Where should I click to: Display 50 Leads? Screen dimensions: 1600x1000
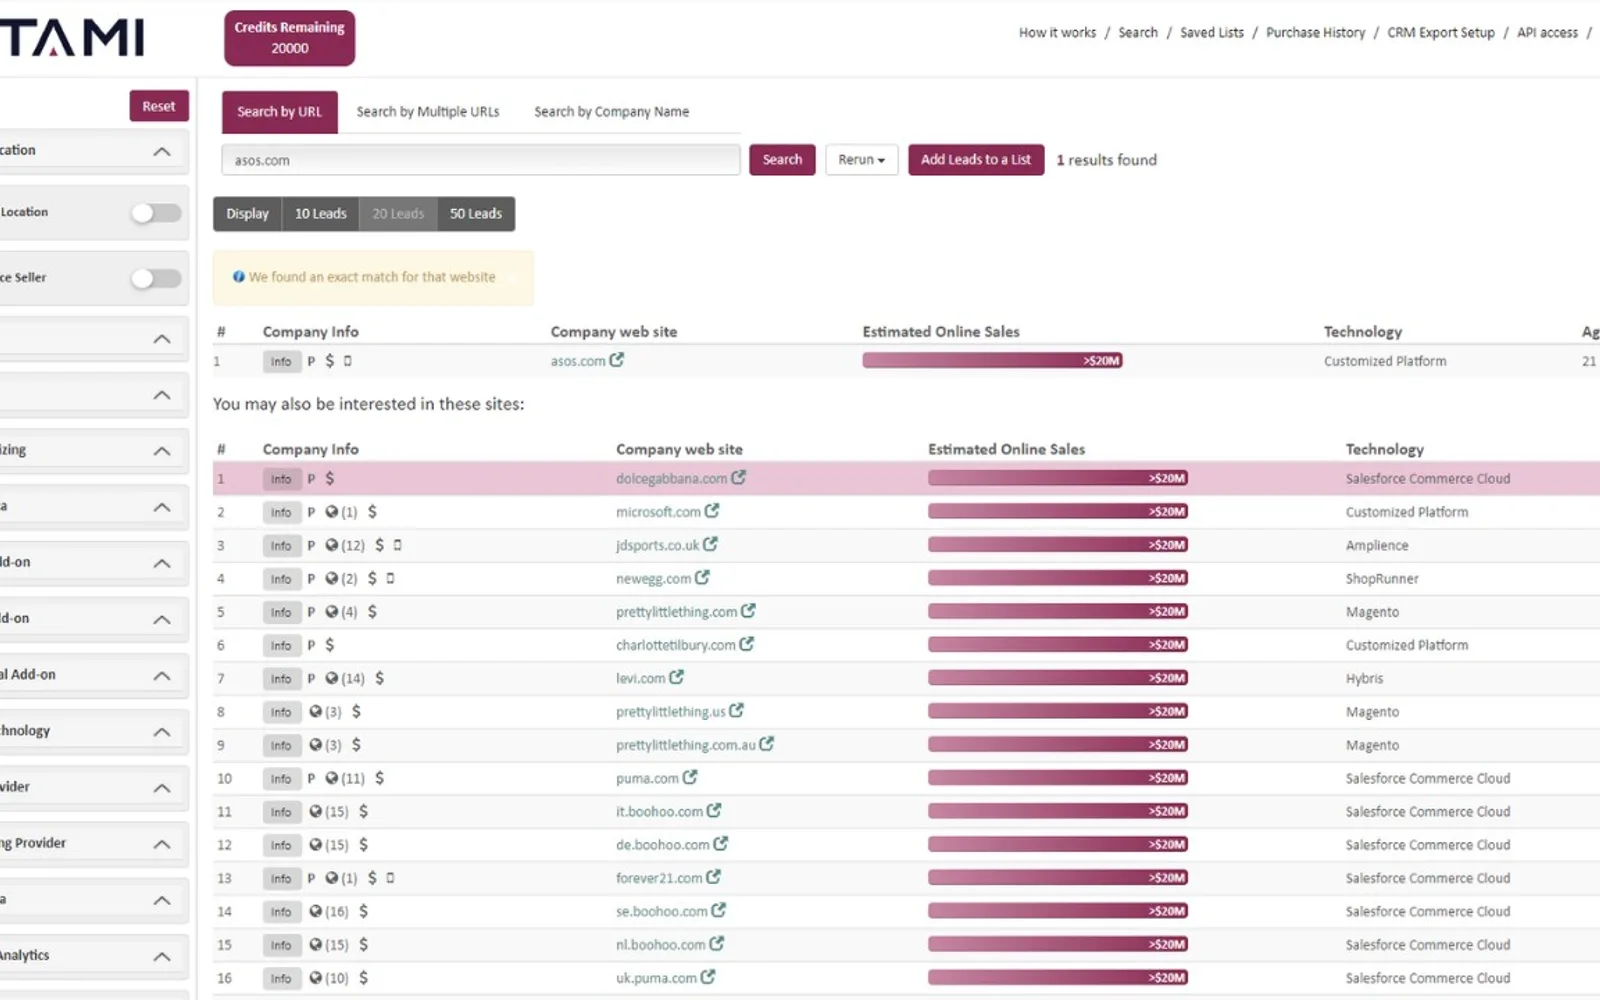[476, 214]
